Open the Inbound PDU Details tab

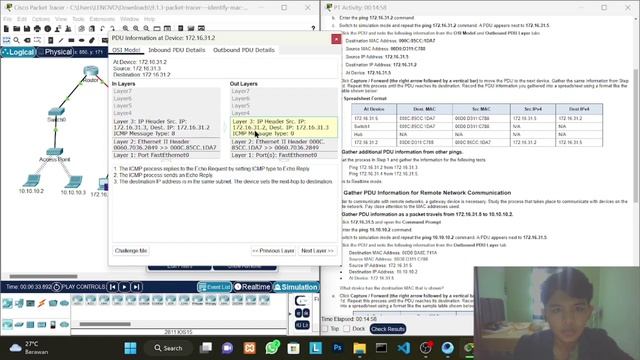pos(176,50)
